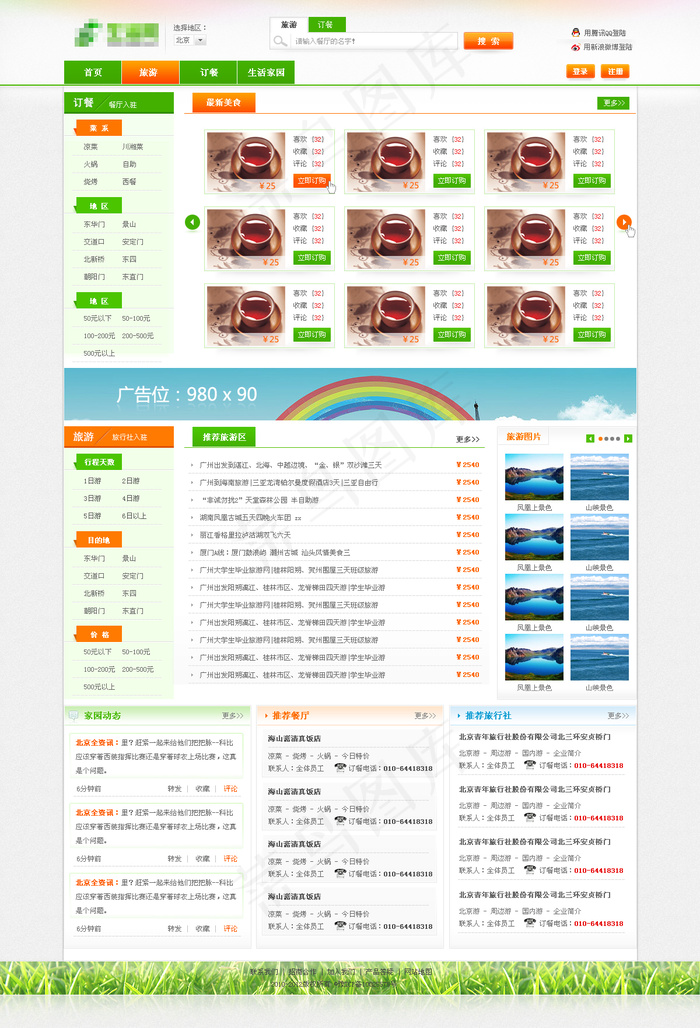Click the green left arrow of food carousel

tap(193, 222)
